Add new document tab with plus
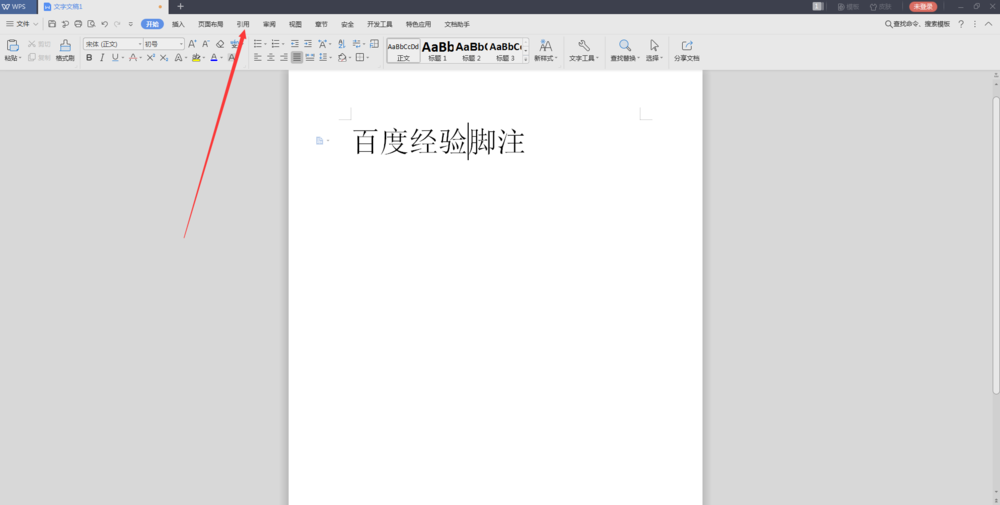 tap(180, 6)
